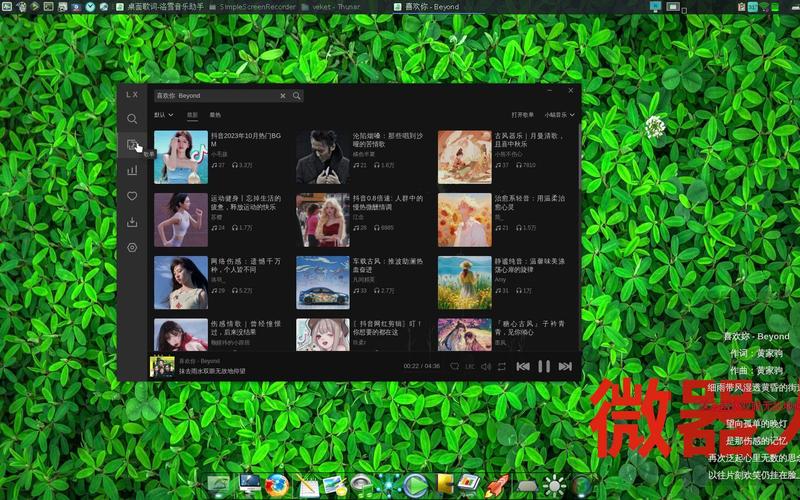Open the leaderboard chart sidebar icon
The width and height of the screenshot is (800, 500).
[x=132, y=170]
